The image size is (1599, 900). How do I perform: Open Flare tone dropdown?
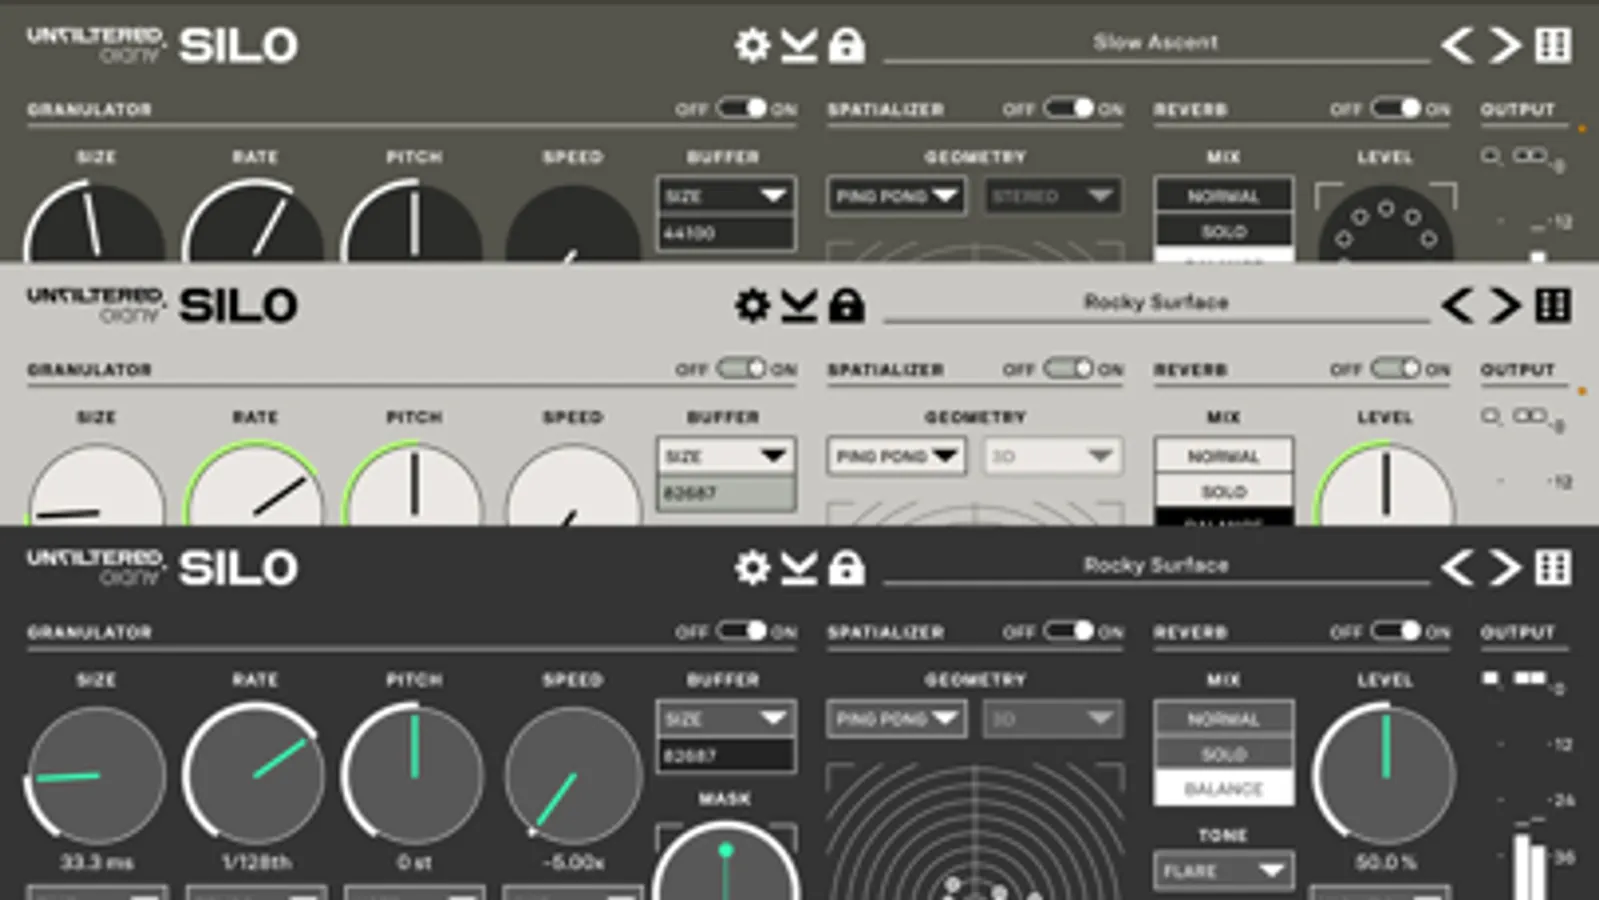coord(1223,870)
